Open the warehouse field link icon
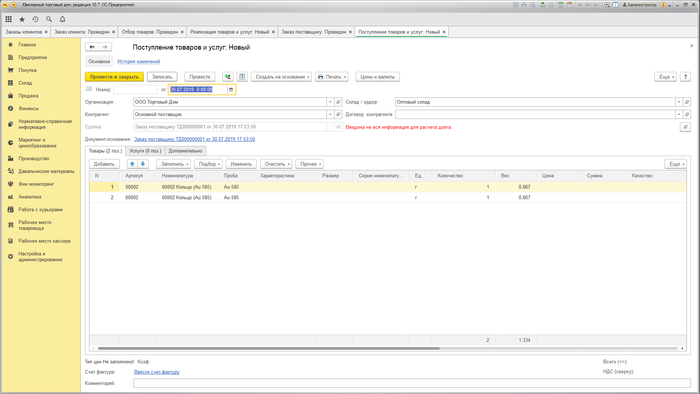The width and height of the screenshot is (700, 394). pos(687,102)
